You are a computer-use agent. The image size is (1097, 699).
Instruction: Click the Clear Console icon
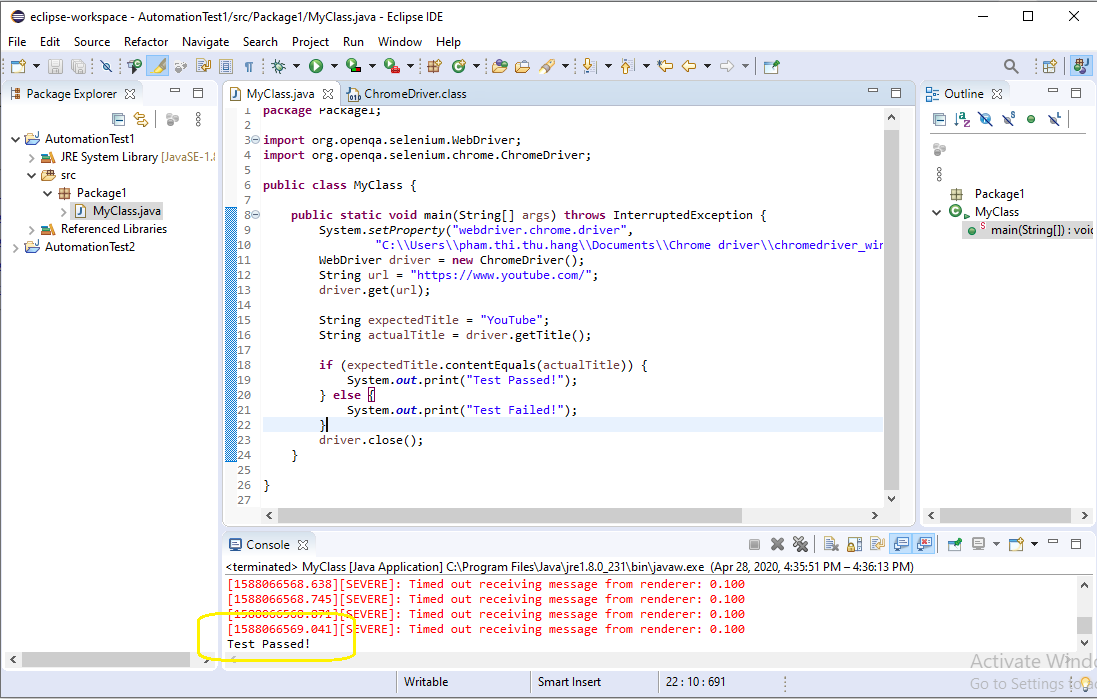coord(831,544)
